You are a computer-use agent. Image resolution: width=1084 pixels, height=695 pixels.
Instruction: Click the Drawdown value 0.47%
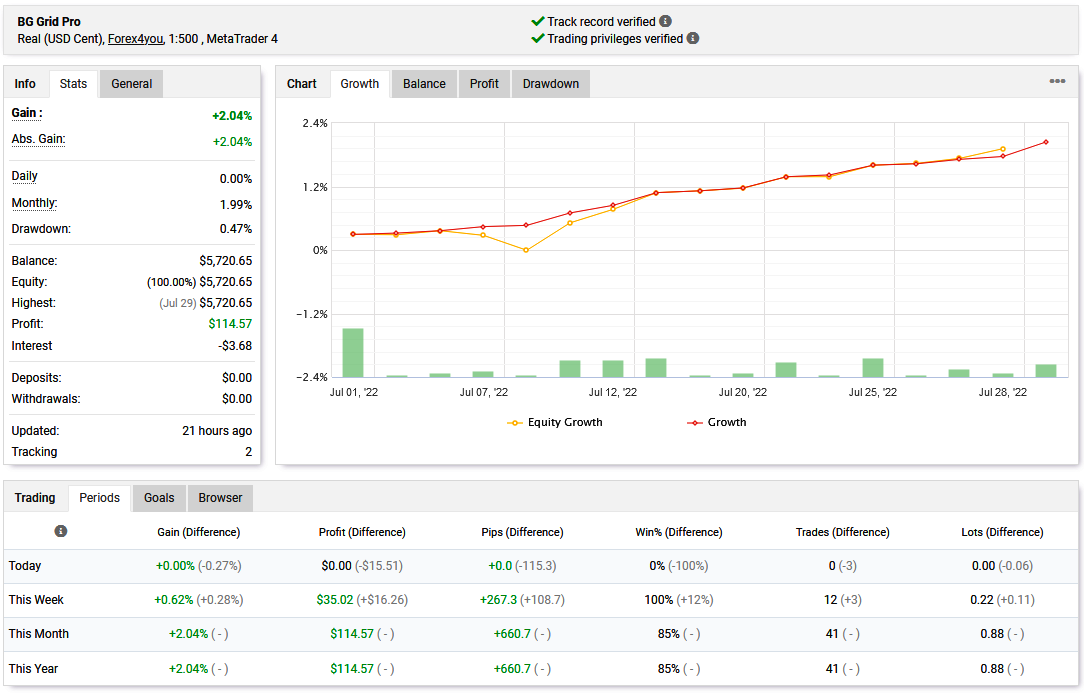click(236, 229)
